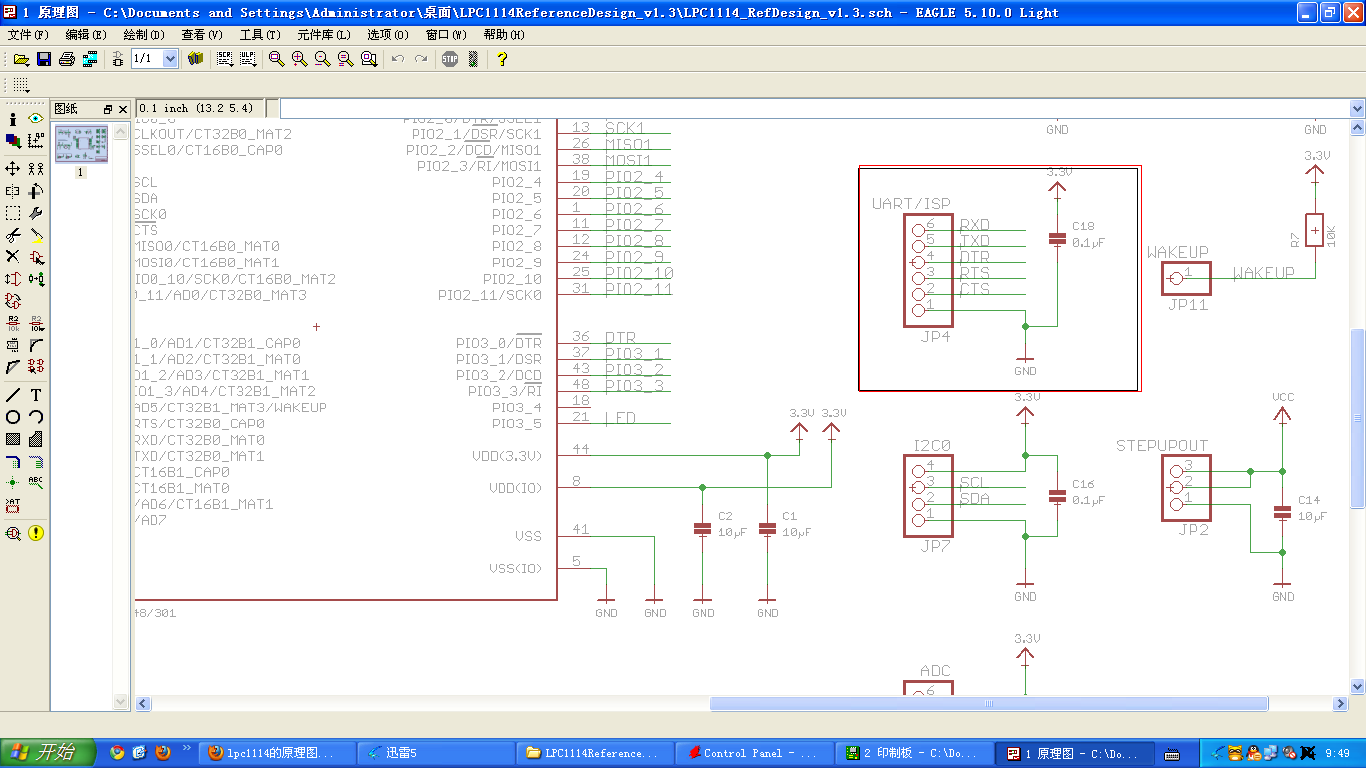Print the schematic sheet
The width and height of the screenshot is (1366, 768).
(x=67, y=59)
